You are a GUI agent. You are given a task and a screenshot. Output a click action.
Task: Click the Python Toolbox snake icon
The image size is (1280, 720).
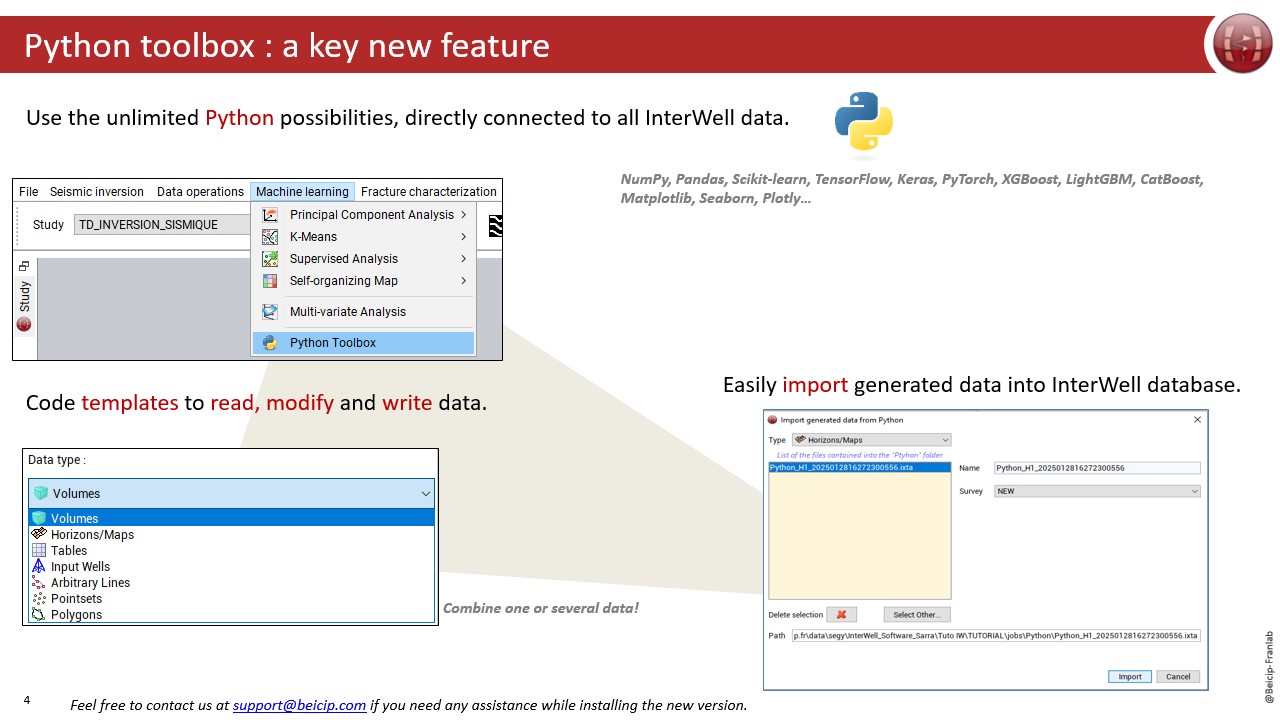pyautogui.click(x=270, y=343)
